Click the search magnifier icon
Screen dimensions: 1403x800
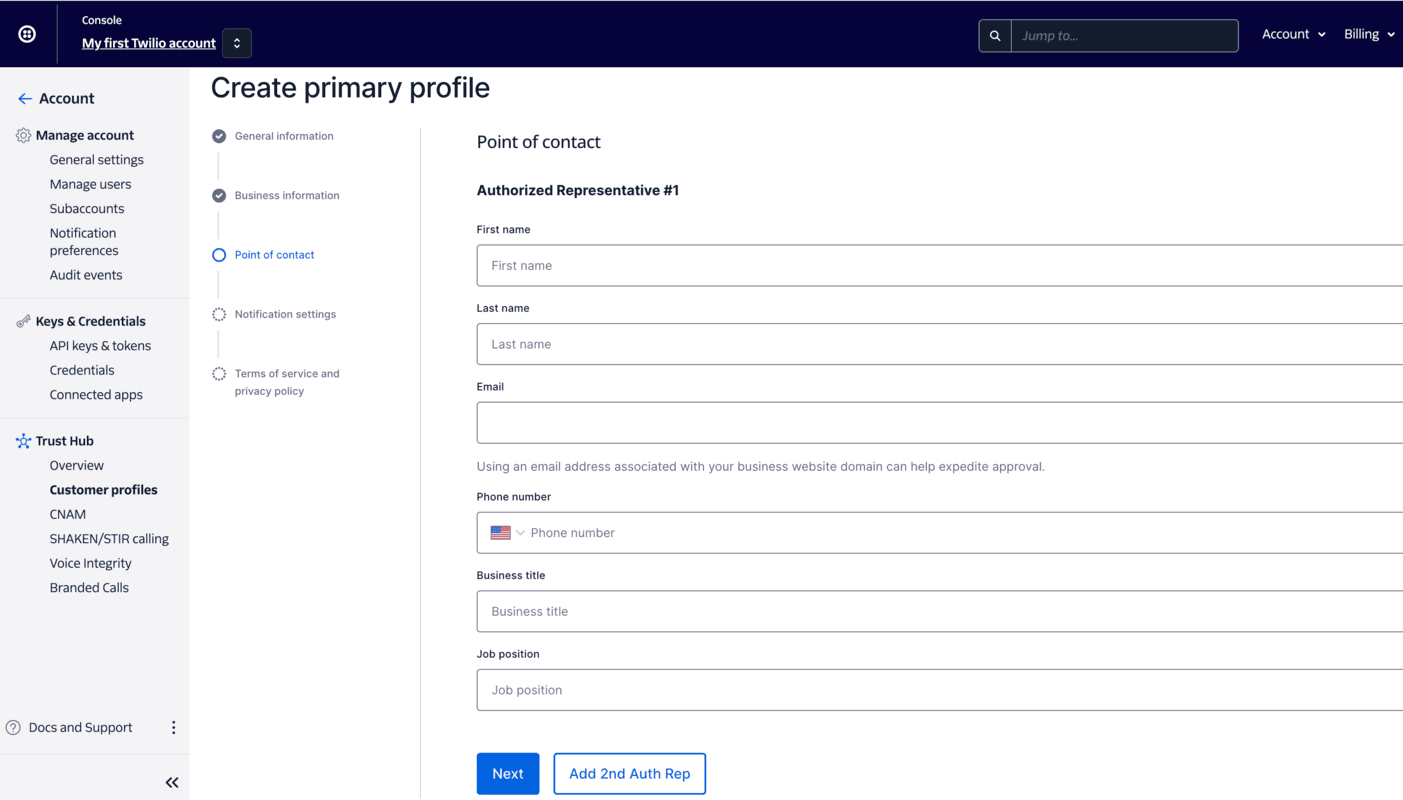pos(994,35)
